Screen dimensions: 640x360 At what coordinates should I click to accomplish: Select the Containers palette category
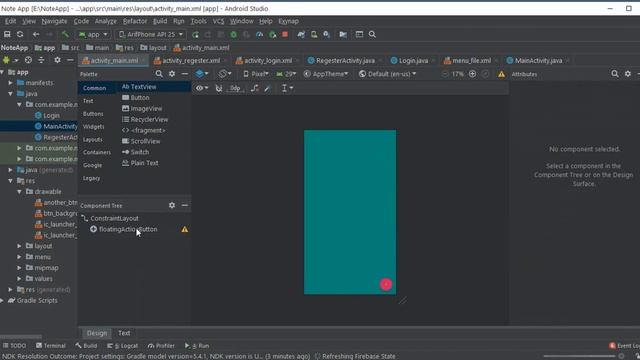pyautogui.click(x=97, y=153)
